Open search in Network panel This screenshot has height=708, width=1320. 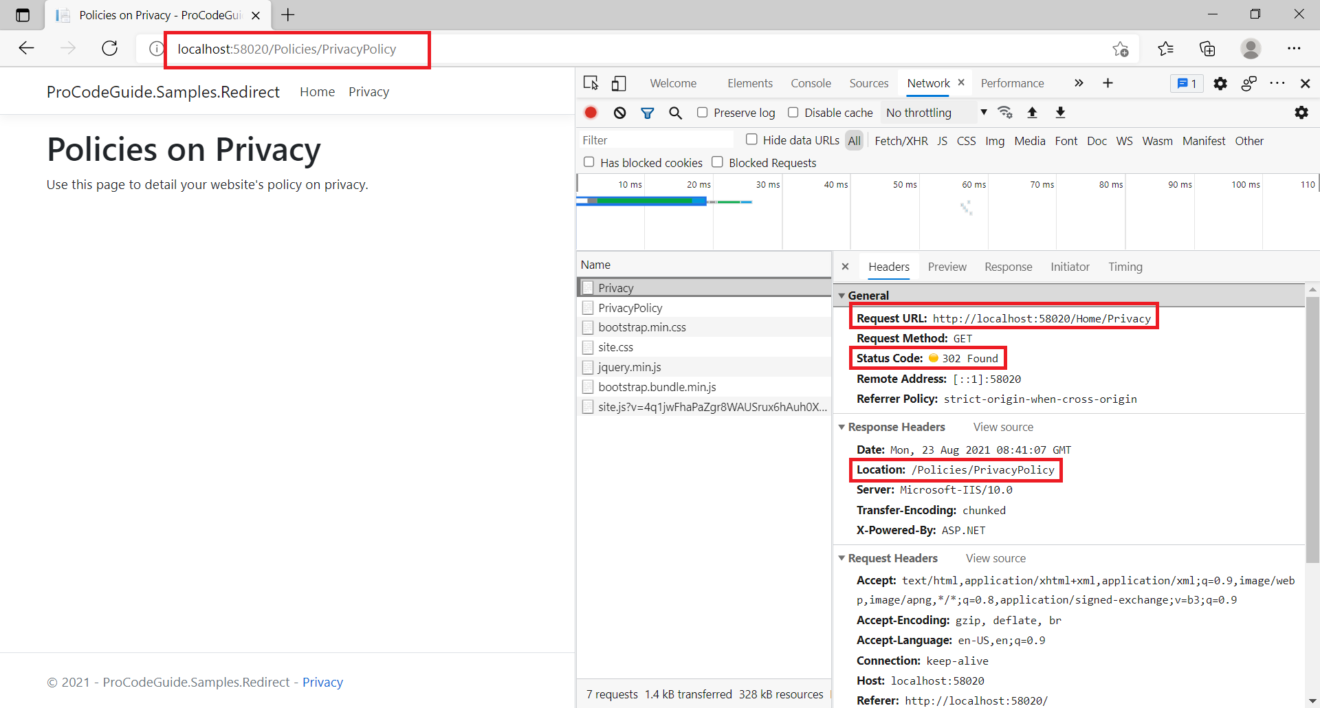[x=675, y=112]
